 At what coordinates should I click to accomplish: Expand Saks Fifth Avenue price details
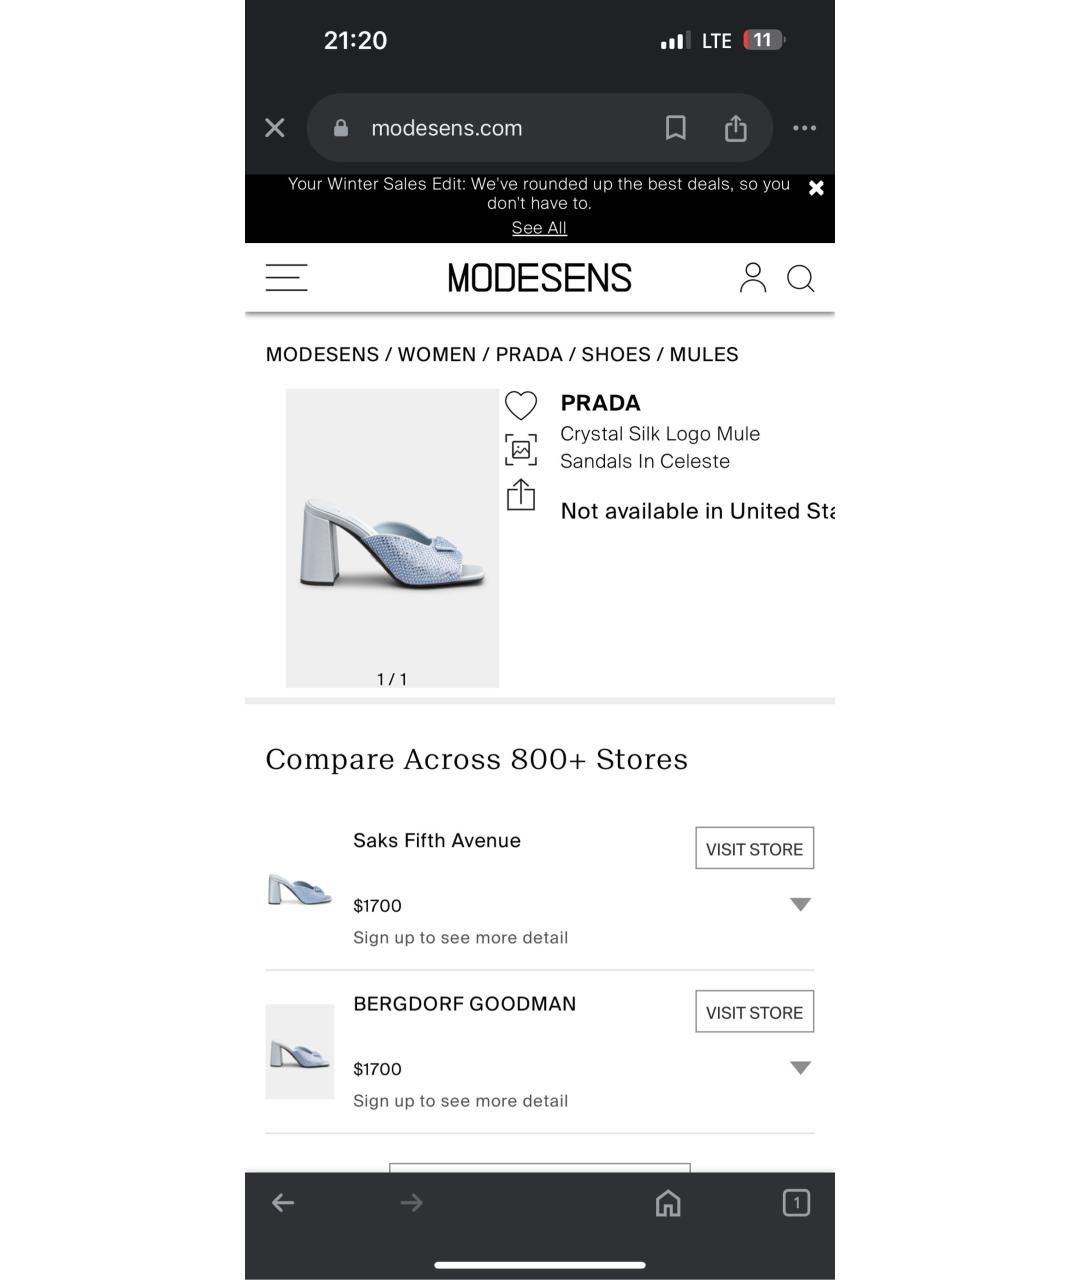tap(800, 904)
